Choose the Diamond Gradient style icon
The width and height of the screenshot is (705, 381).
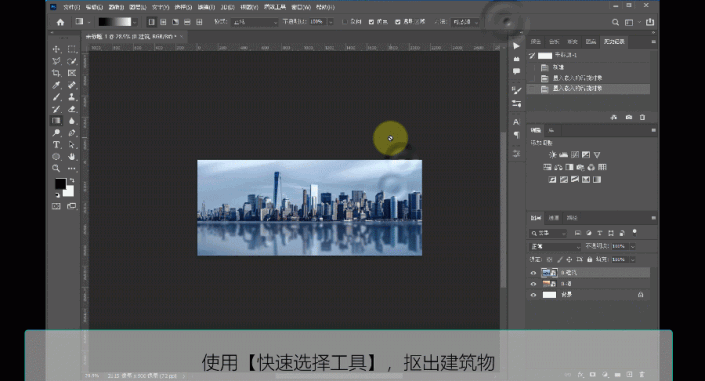pyautogui.click(x=199, y=22)
